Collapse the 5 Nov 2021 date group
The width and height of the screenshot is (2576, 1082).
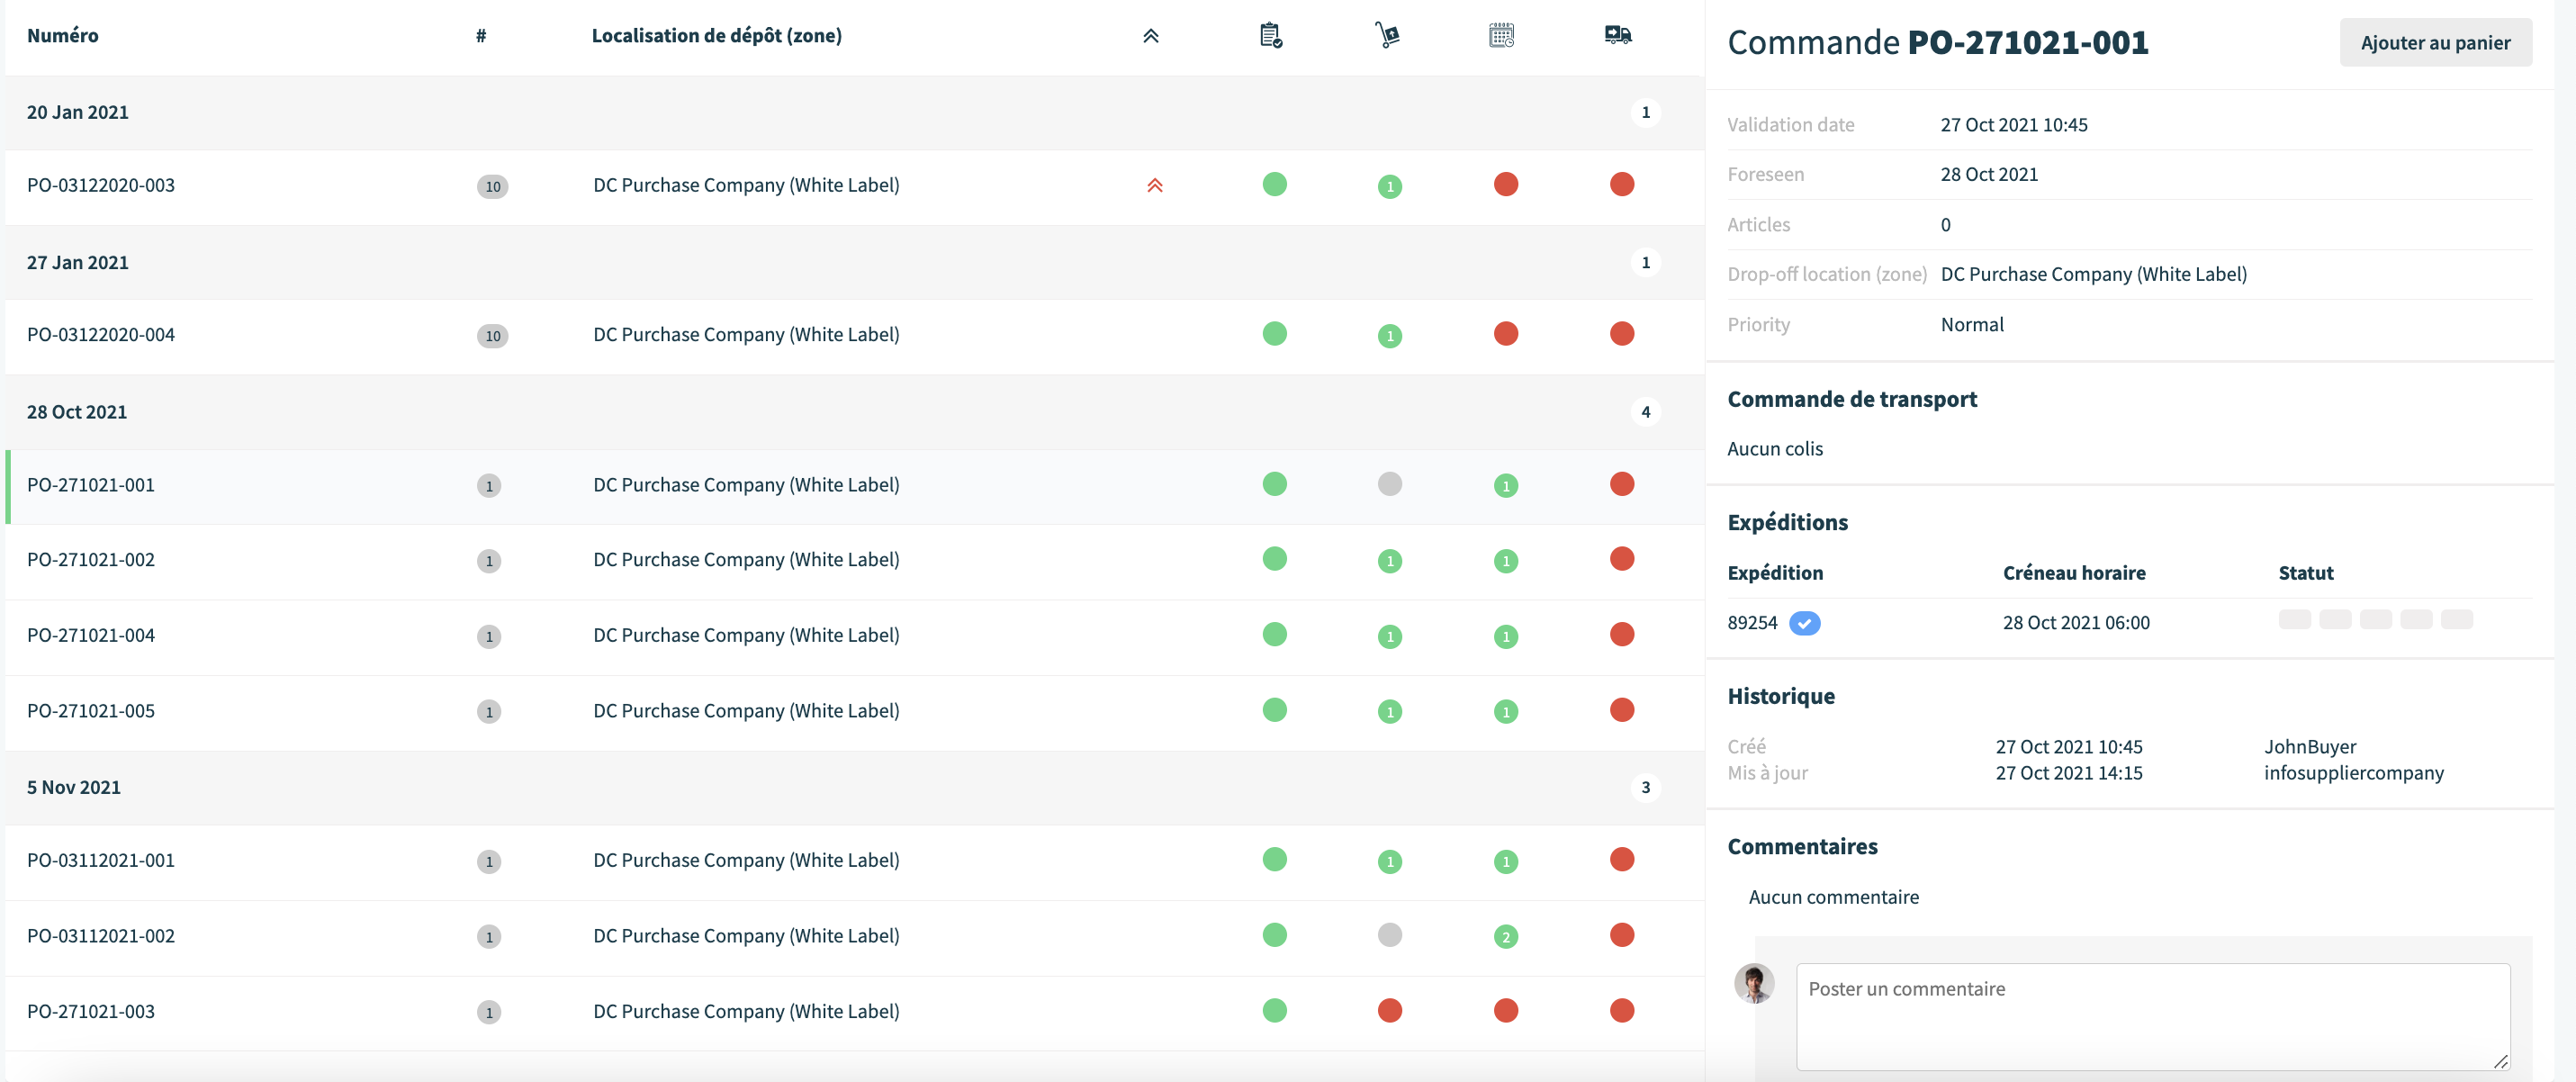click(x=73, y=787)
